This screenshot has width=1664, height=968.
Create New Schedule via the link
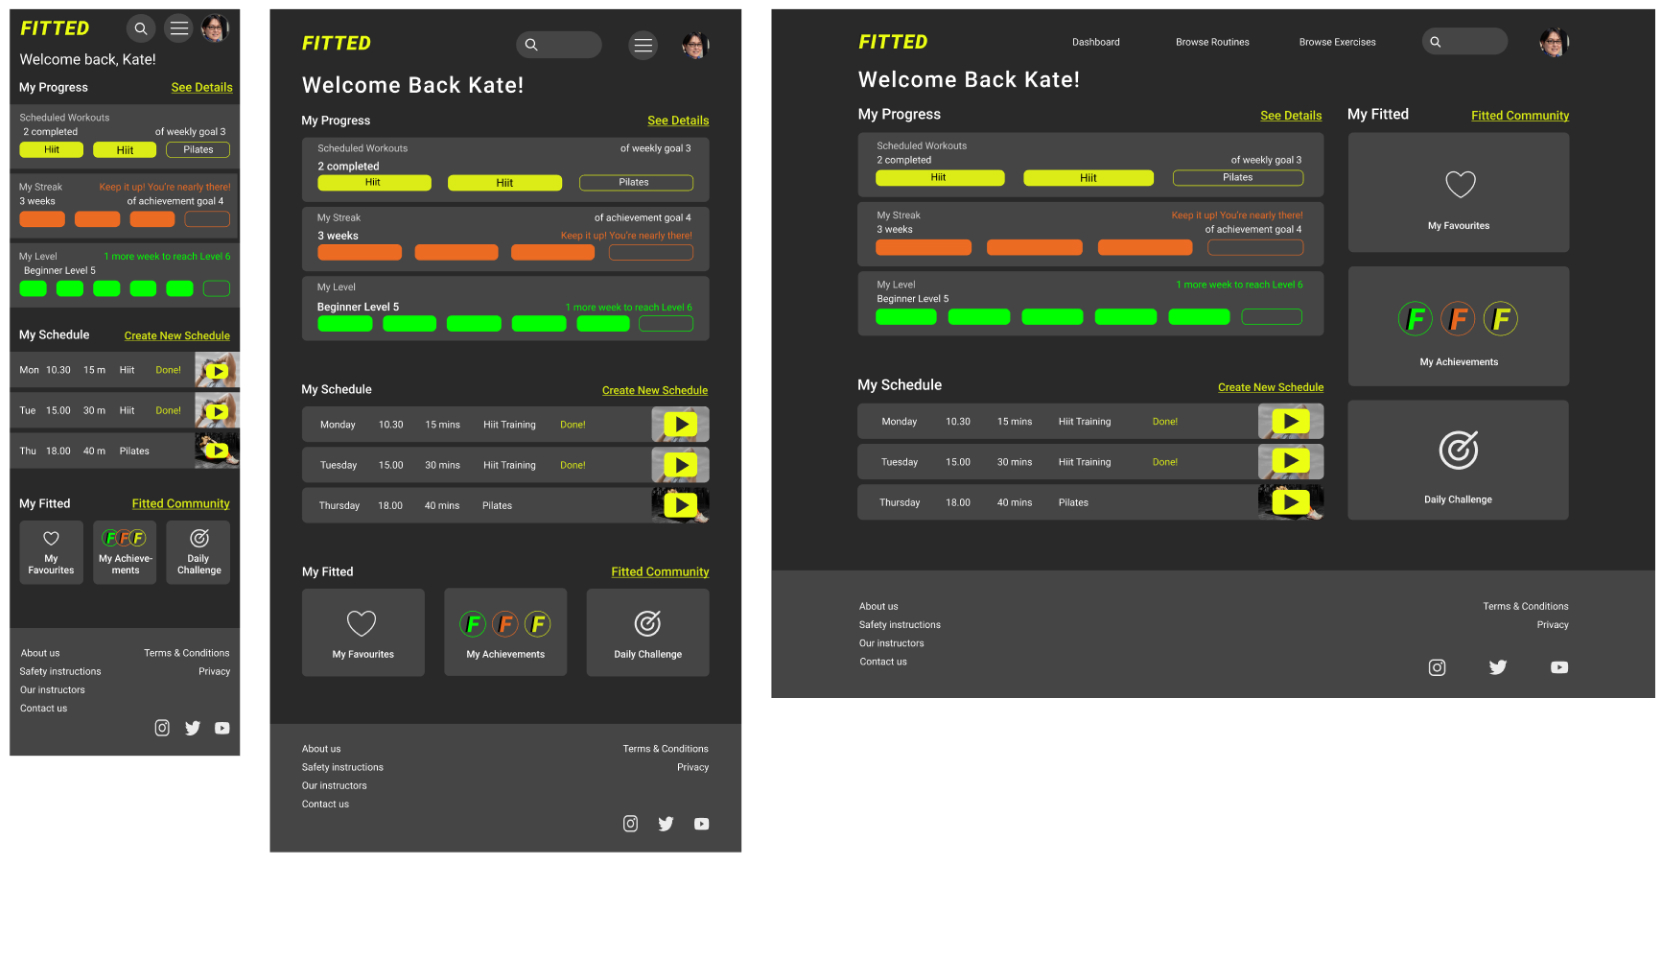coord(1270,387)
